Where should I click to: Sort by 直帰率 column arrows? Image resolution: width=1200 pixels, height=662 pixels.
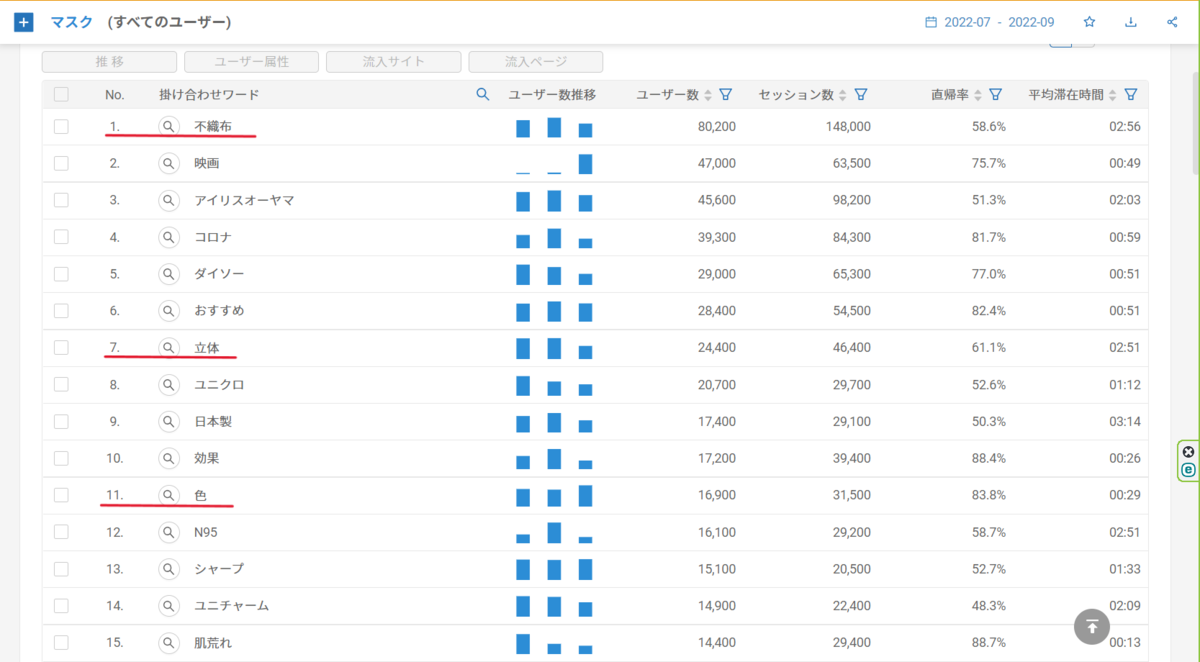(x=978, y=95)
